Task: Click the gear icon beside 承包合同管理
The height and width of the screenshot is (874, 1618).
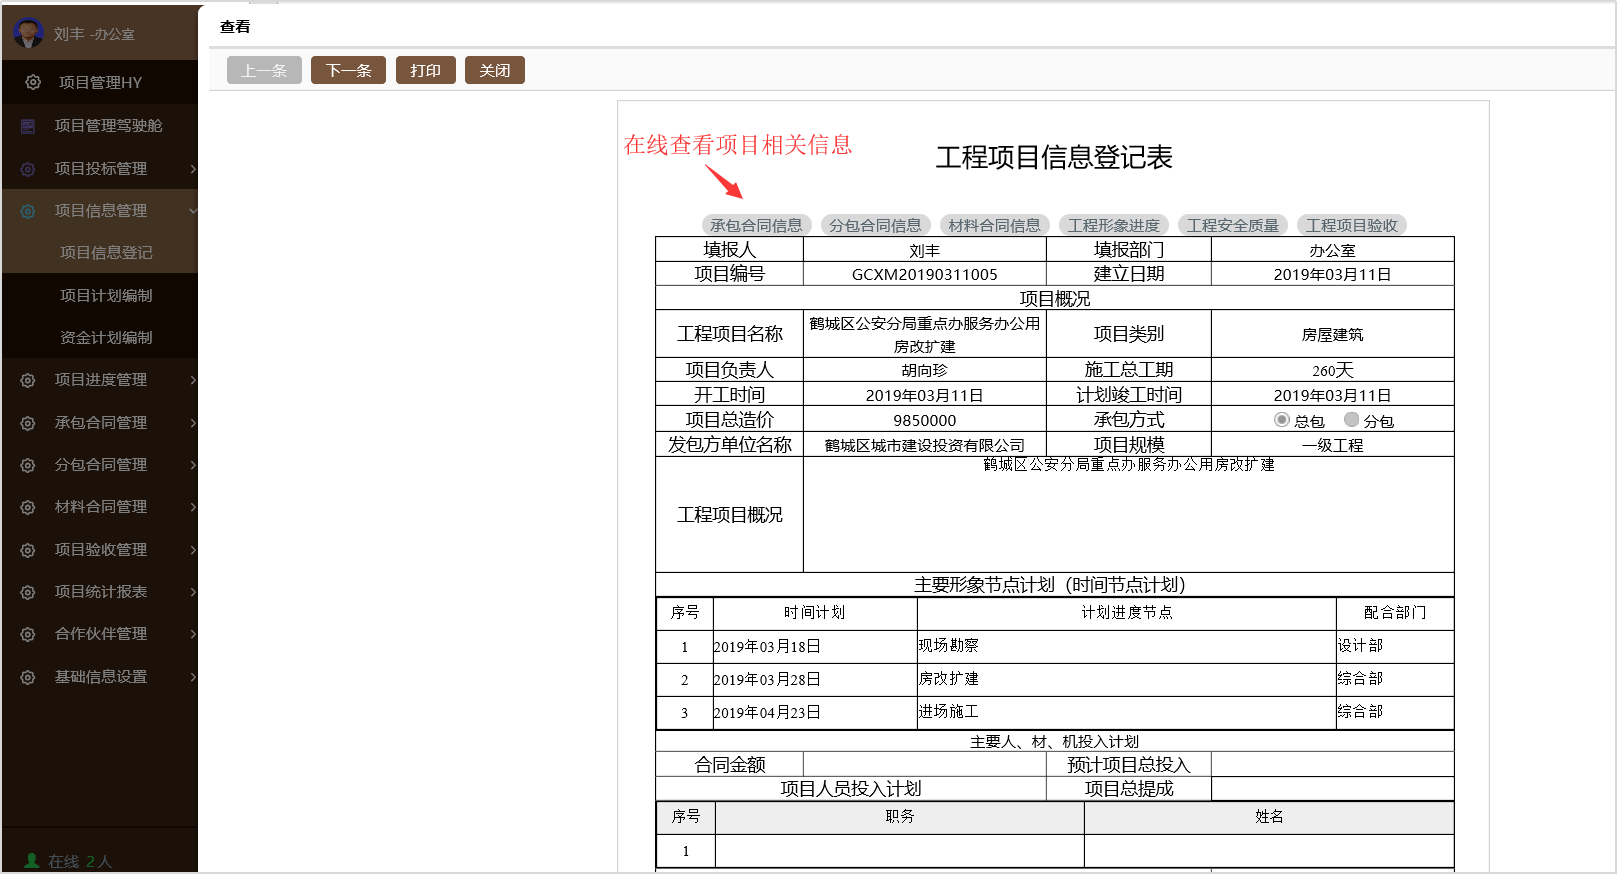Action: (x=28, y=423)
